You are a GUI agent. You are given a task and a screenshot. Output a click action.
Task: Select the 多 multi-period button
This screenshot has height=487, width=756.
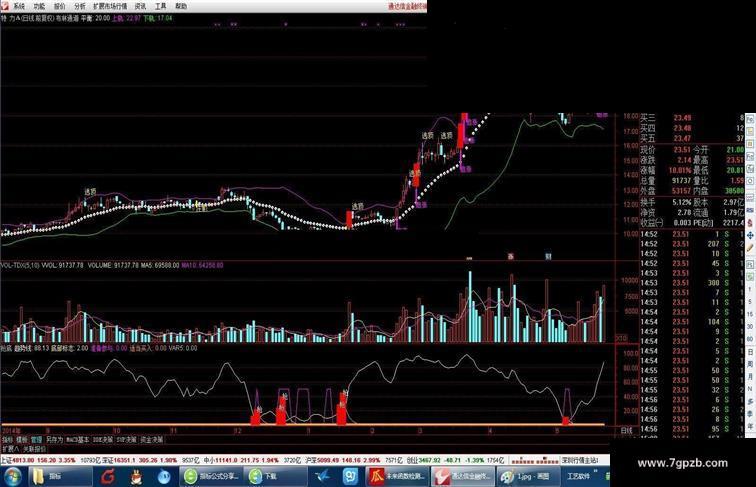pyautogui.click(x=750, y=401)
